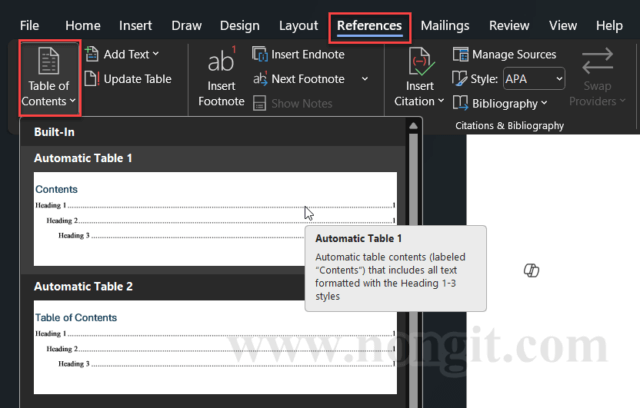The image size is (640, 408).
Task: Click the Bibliography icon
Action: (460, 103)
